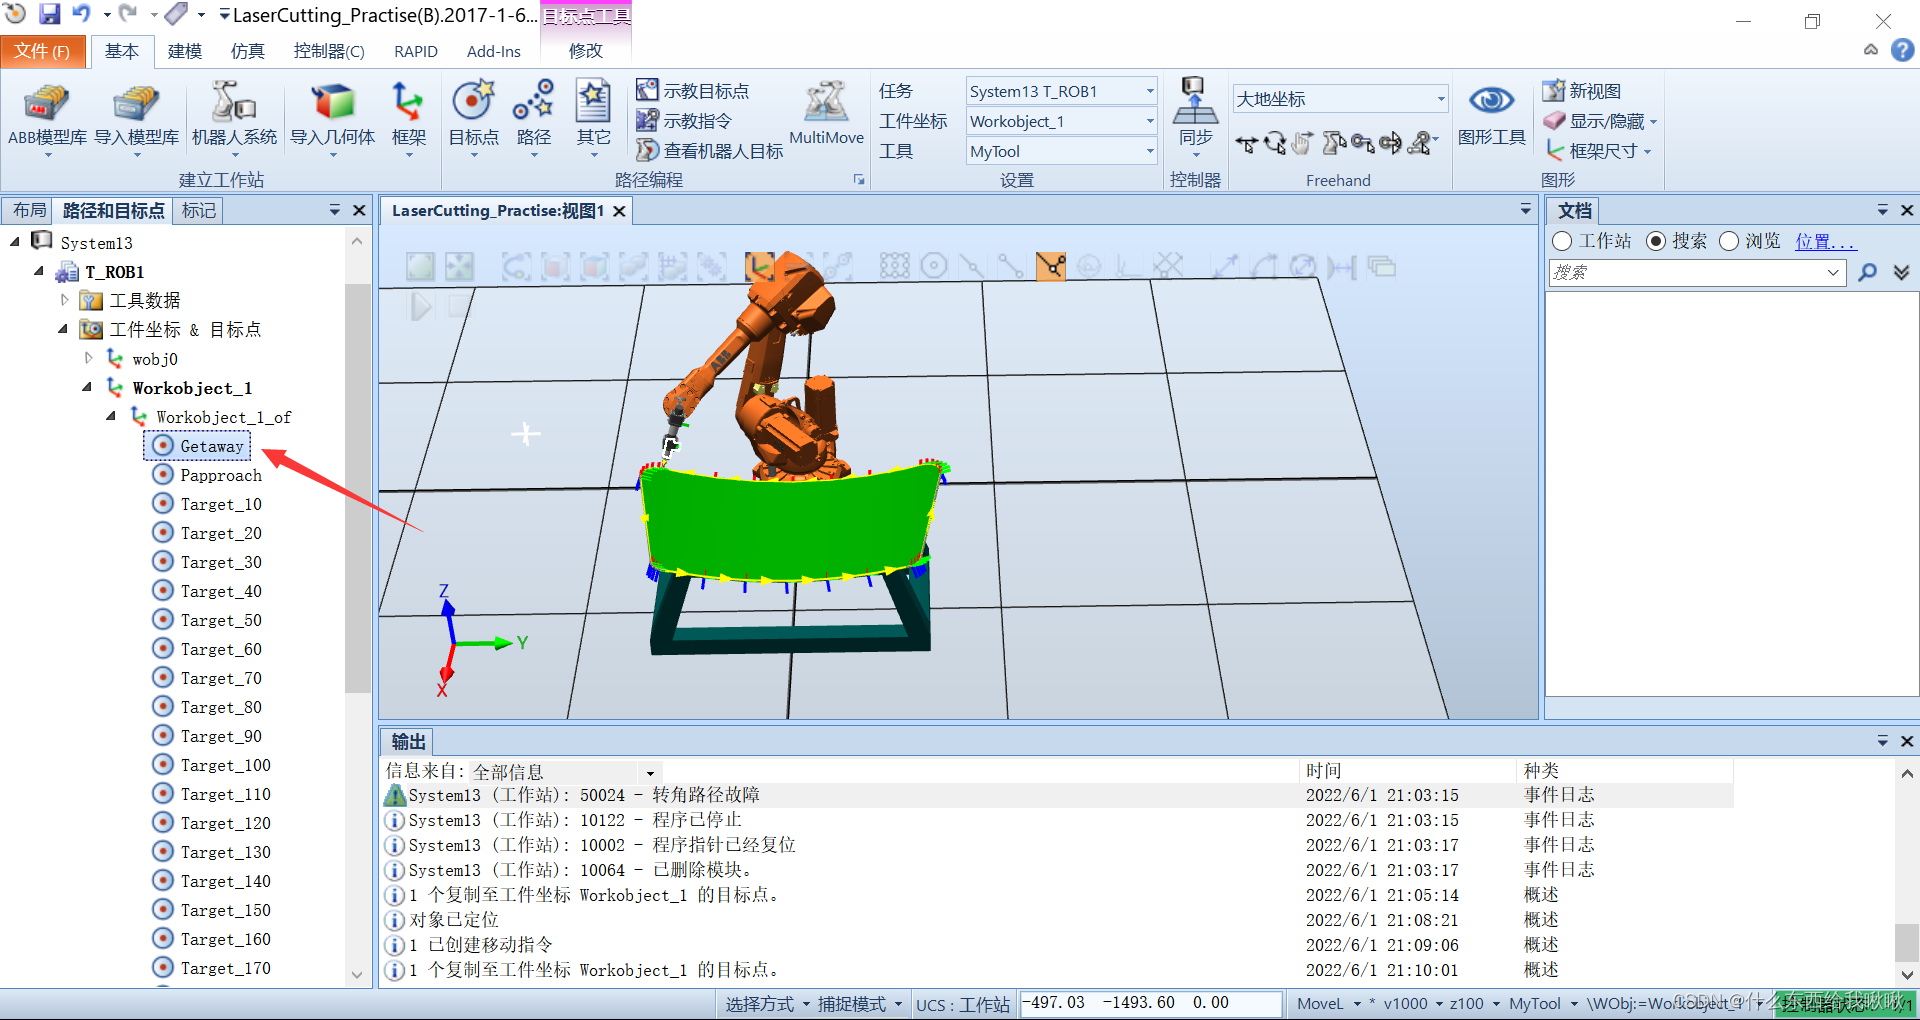This screenshot has width=1920, height=1020.
Task: Open the 框架尺寸 frame size dropdown
Action: point(1598,151)
